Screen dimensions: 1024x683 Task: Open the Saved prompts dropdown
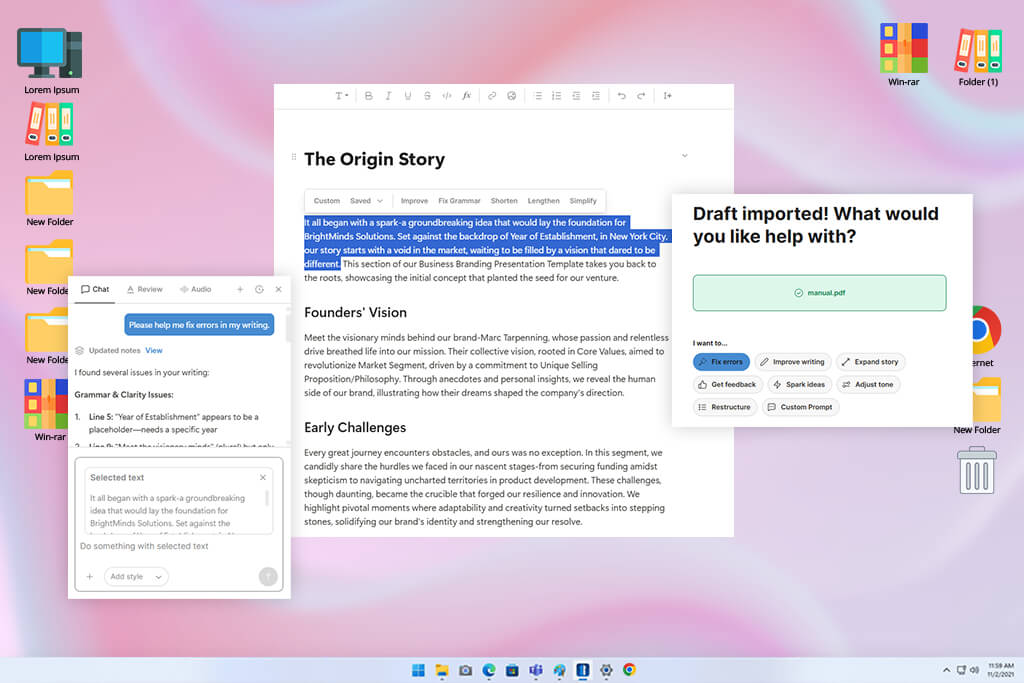[366, 201]
